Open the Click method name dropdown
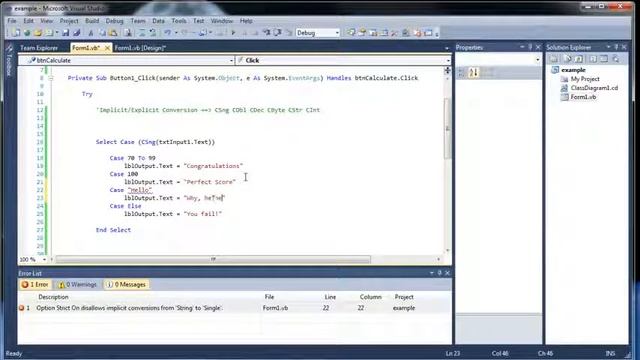The width and height of the screenshot is (640, 360). coord(448,60)
